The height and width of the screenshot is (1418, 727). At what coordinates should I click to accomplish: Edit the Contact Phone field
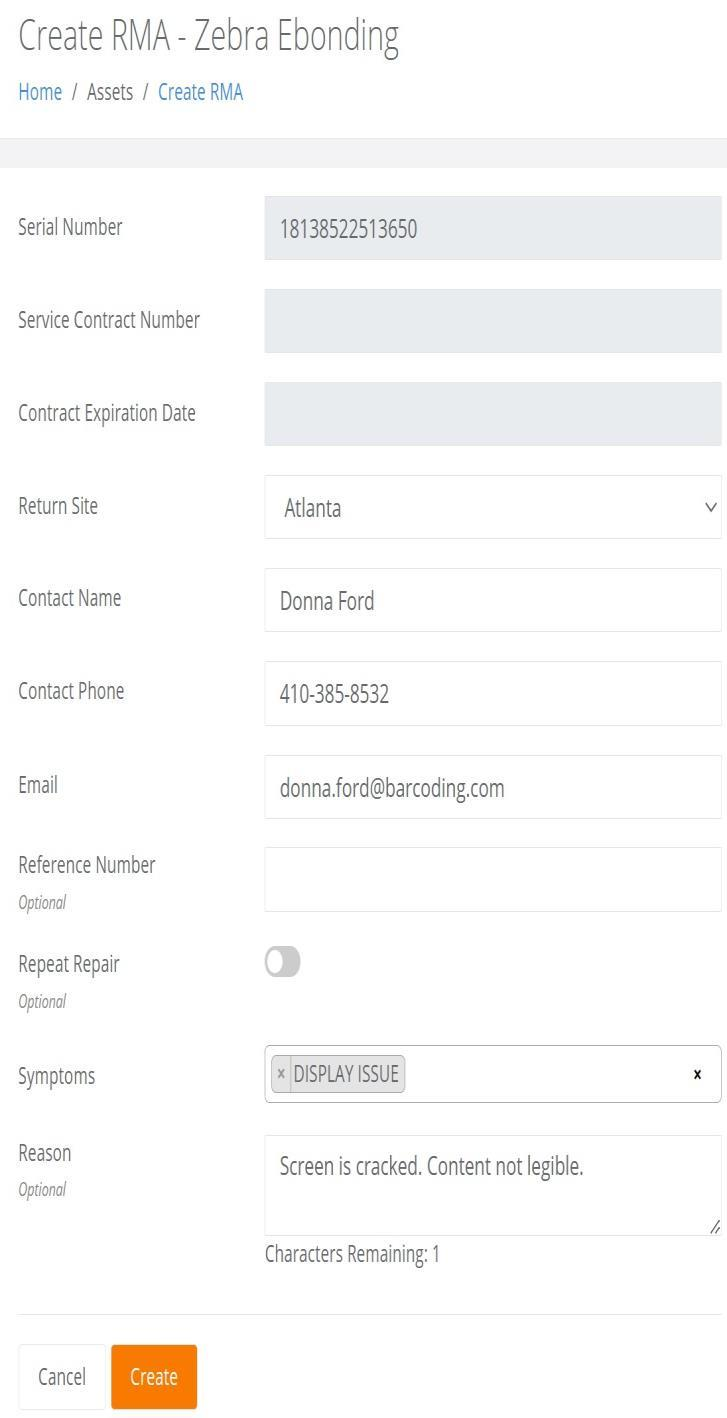click(x=493, y=693)
